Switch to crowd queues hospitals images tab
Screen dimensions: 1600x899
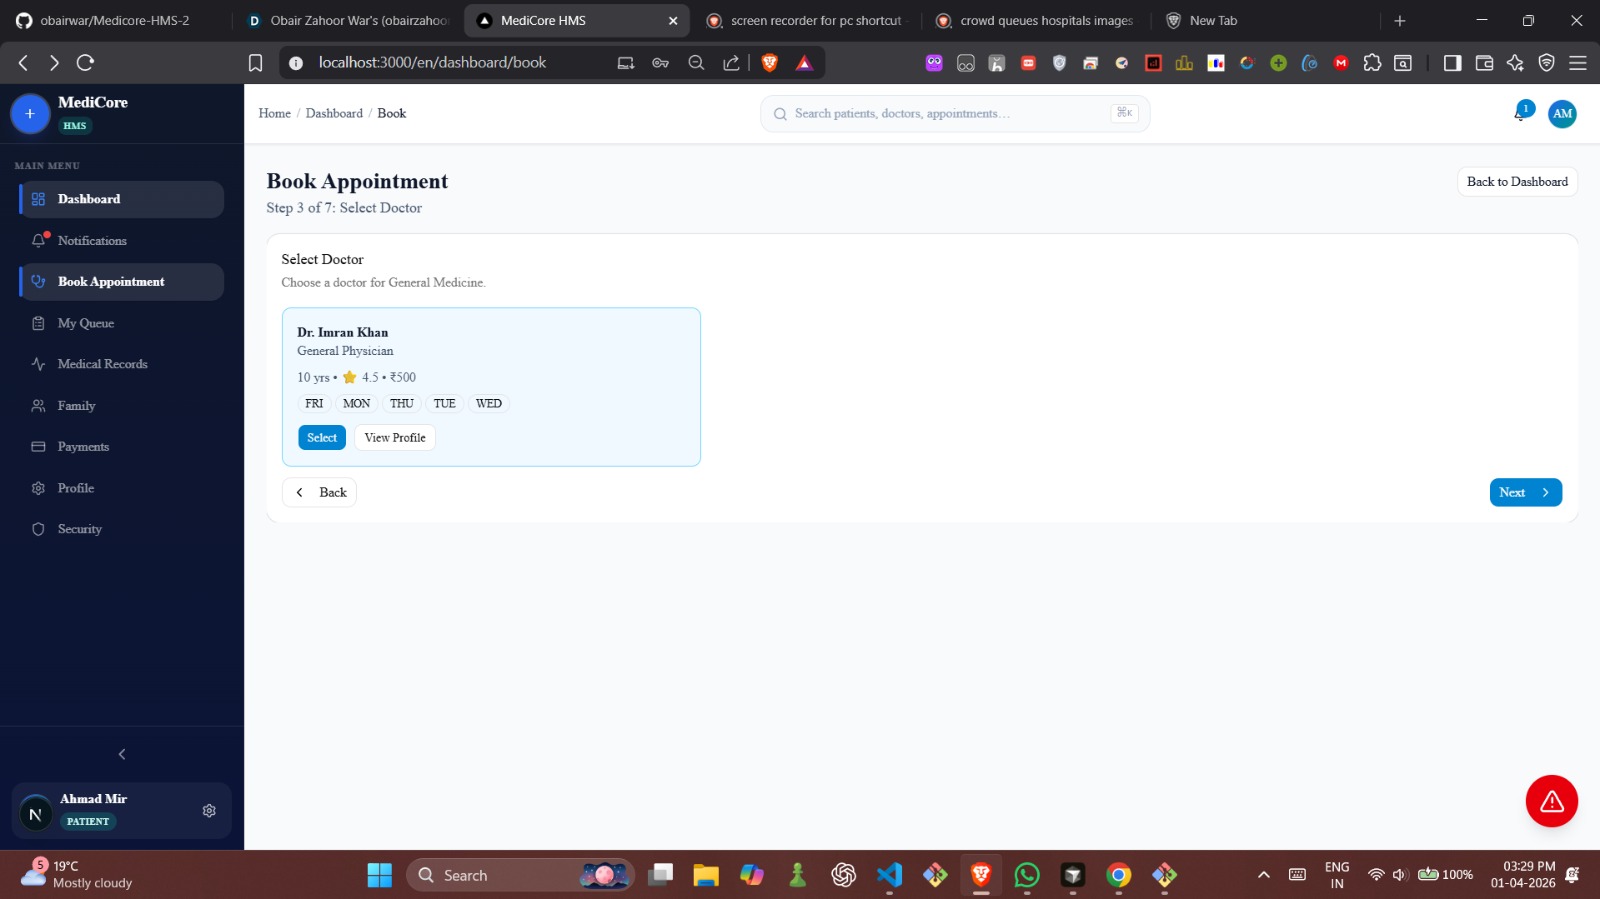[1036, 21]
